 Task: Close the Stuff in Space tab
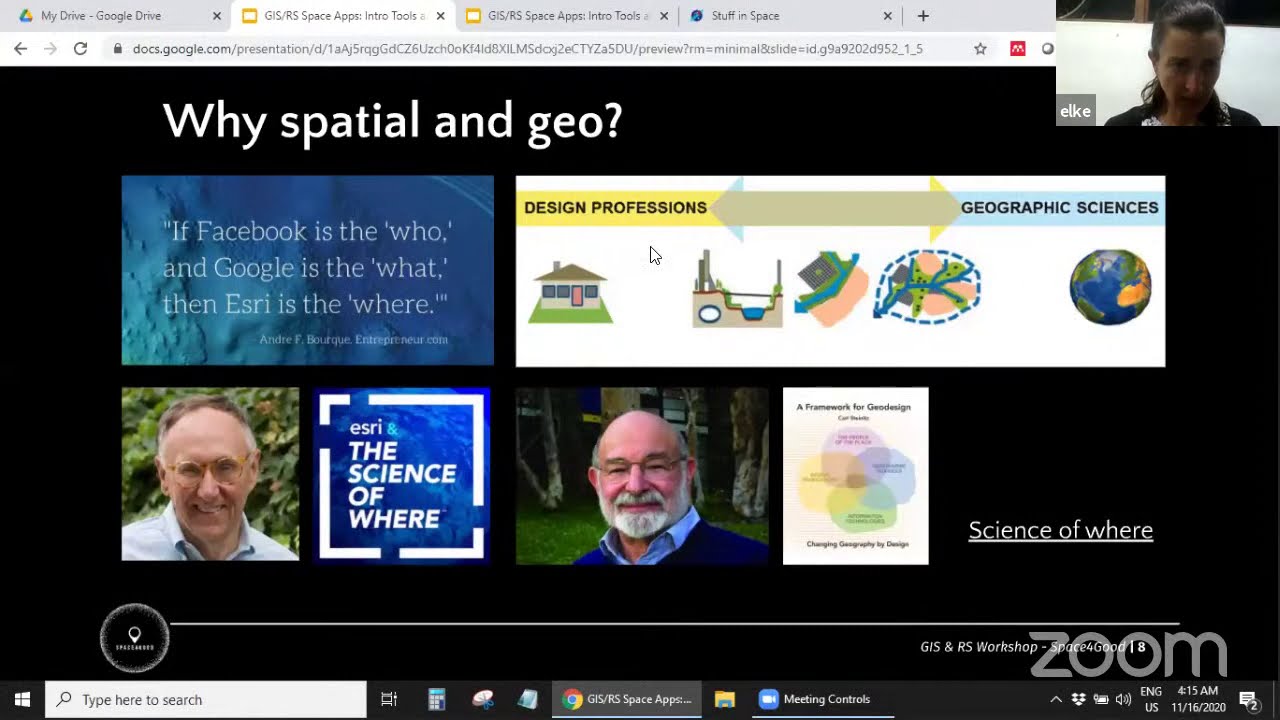[887, 16]
